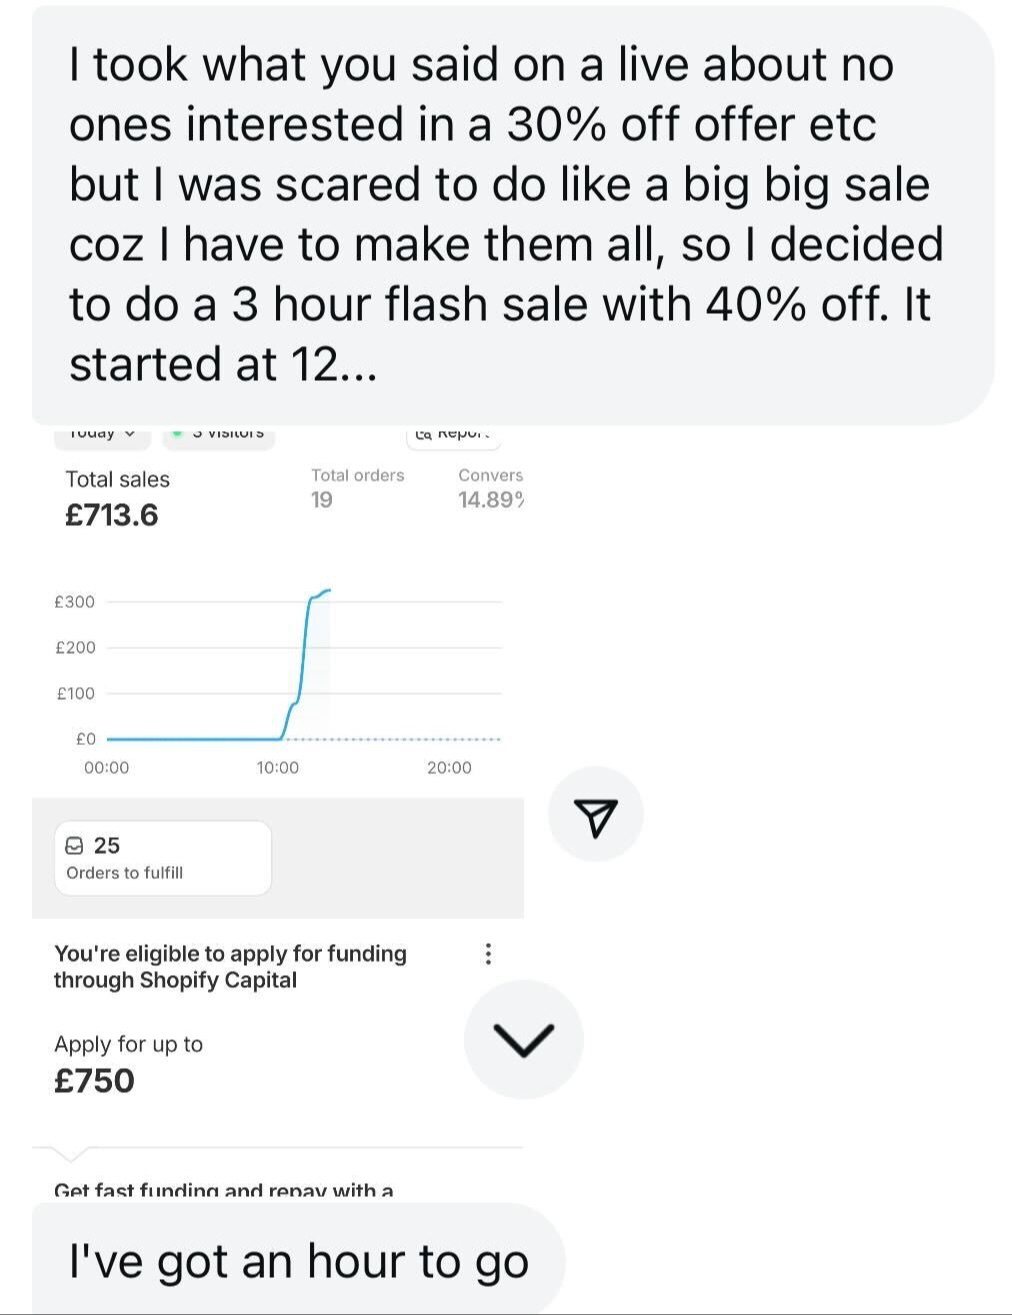Open the Orders to fulfill card
1012x1315 pixels.
click(162, 858)
